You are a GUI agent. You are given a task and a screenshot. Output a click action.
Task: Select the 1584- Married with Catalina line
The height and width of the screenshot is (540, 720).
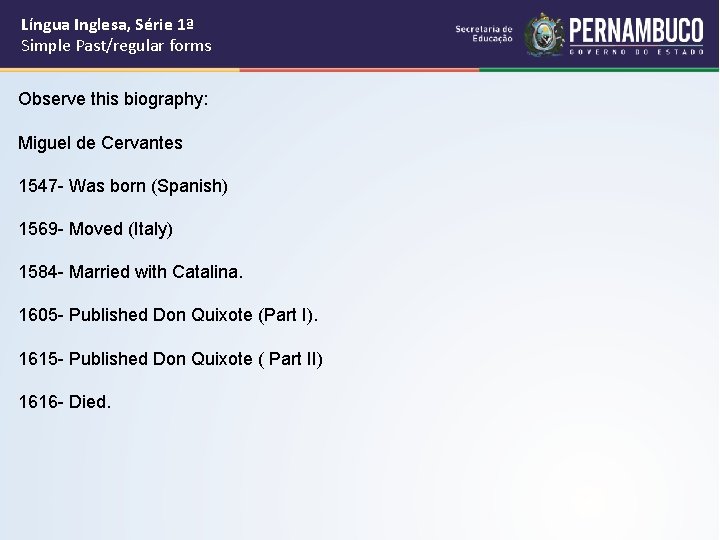point(130,272)
